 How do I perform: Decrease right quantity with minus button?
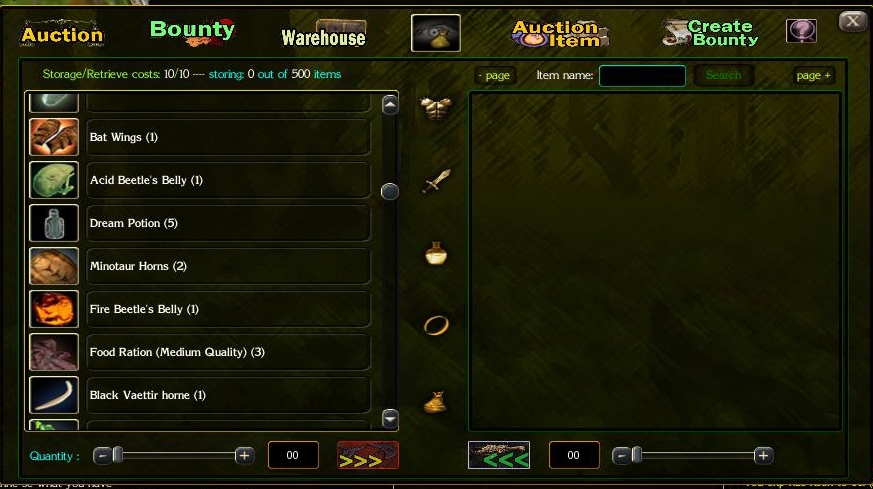click(620, 456)
